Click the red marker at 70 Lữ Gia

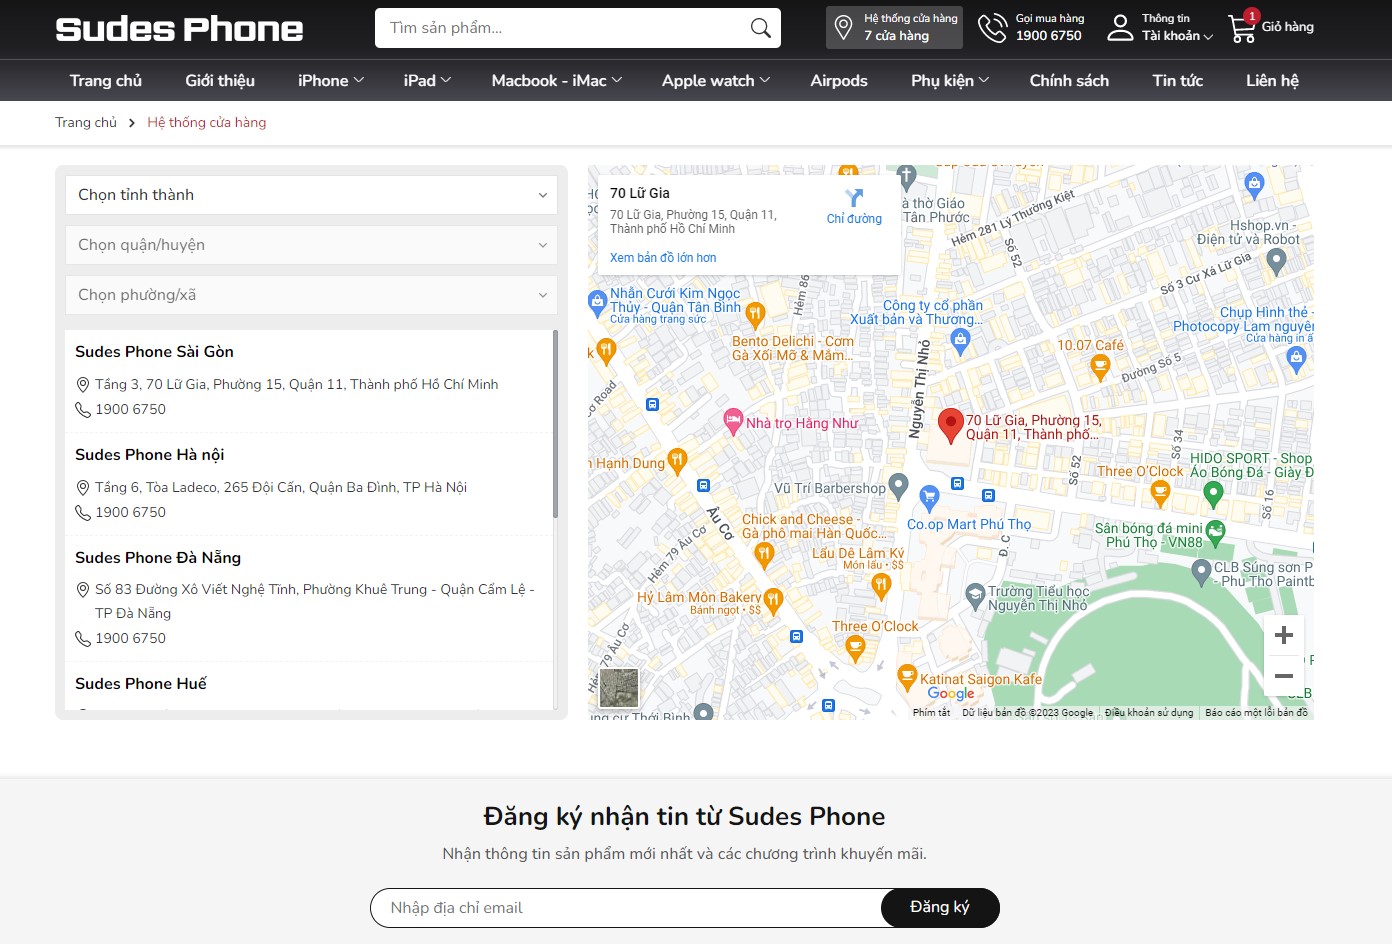tap(950, 425)
